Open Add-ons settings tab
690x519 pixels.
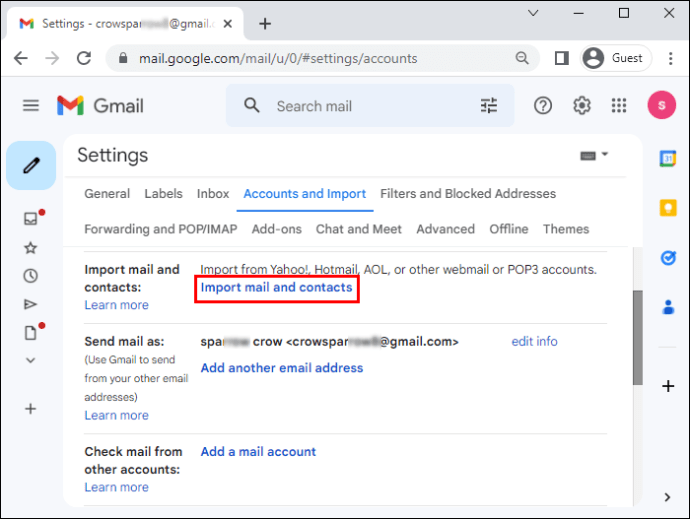[x=276, y=229]
